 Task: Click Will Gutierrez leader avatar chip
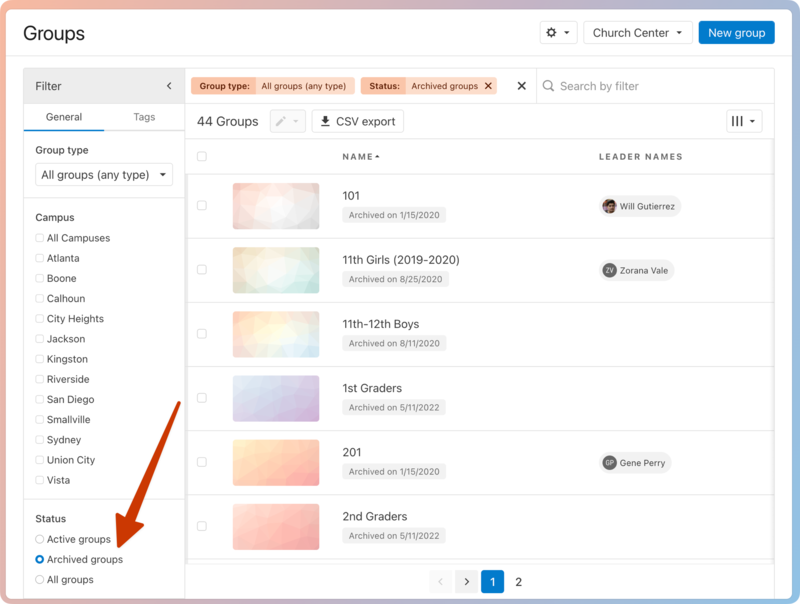coord(640,206)
